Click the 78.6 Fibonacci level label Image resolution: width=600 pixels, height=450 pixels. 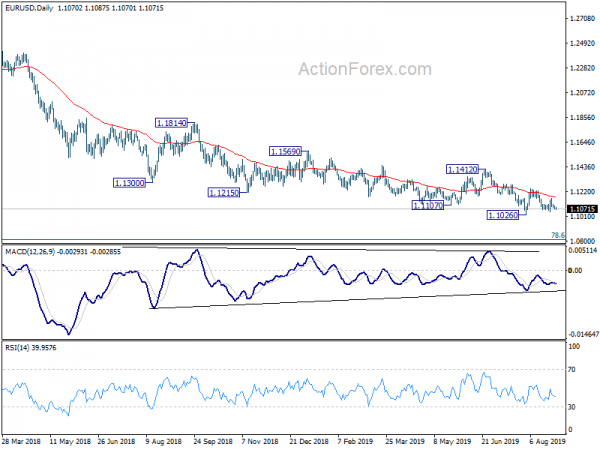point(558,235)
